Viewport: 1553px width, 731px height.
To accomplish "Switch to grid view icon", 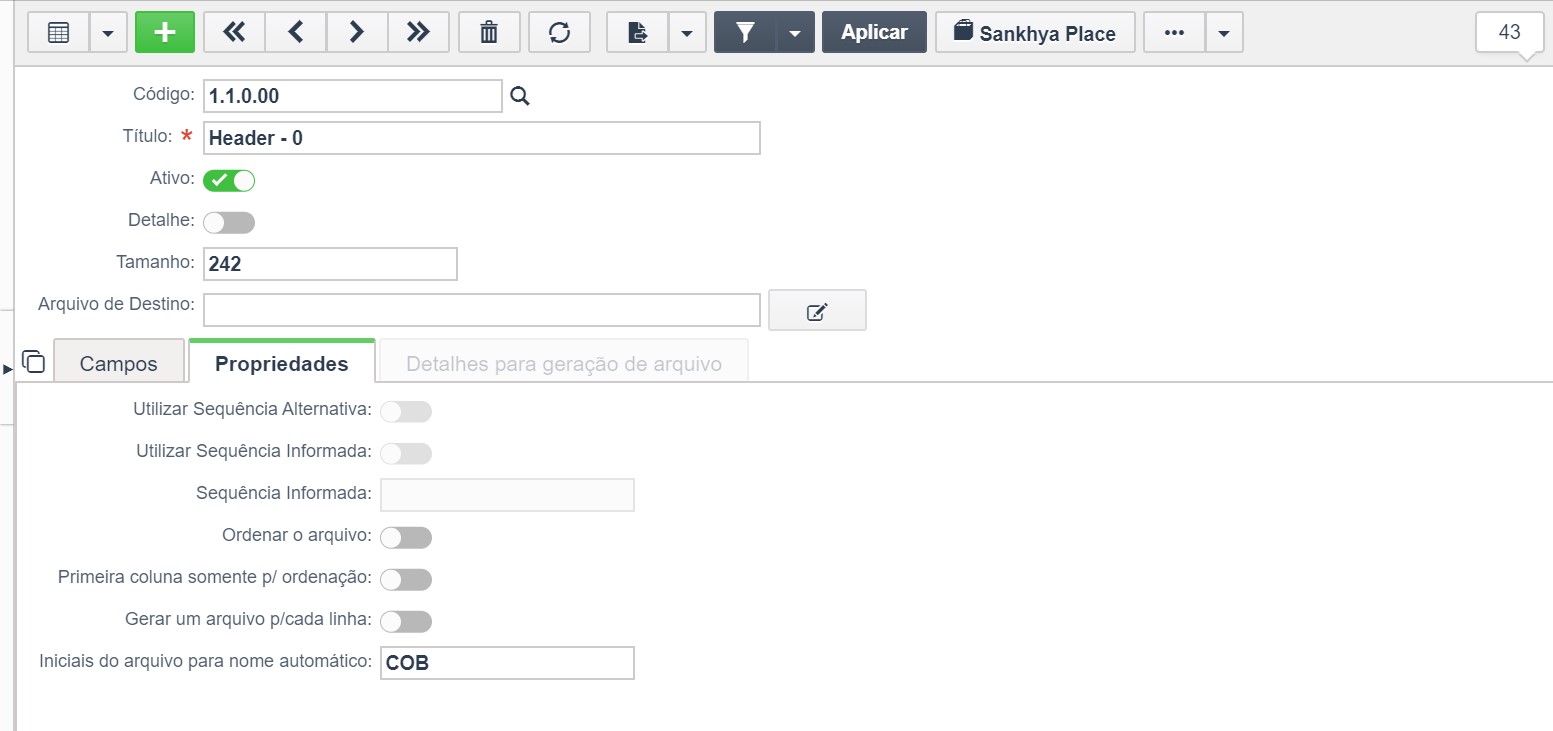I will (x=59, y=32).
